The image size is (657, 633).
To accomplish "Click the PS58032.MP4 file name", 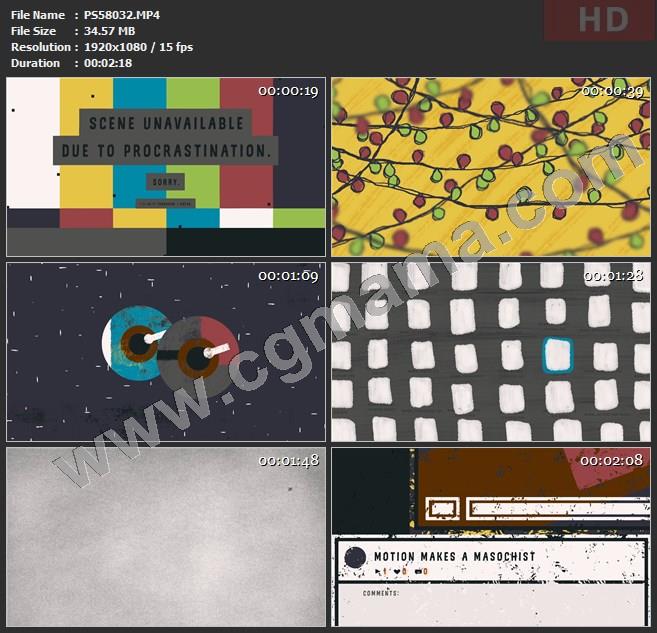I will (x=122, y=15).
